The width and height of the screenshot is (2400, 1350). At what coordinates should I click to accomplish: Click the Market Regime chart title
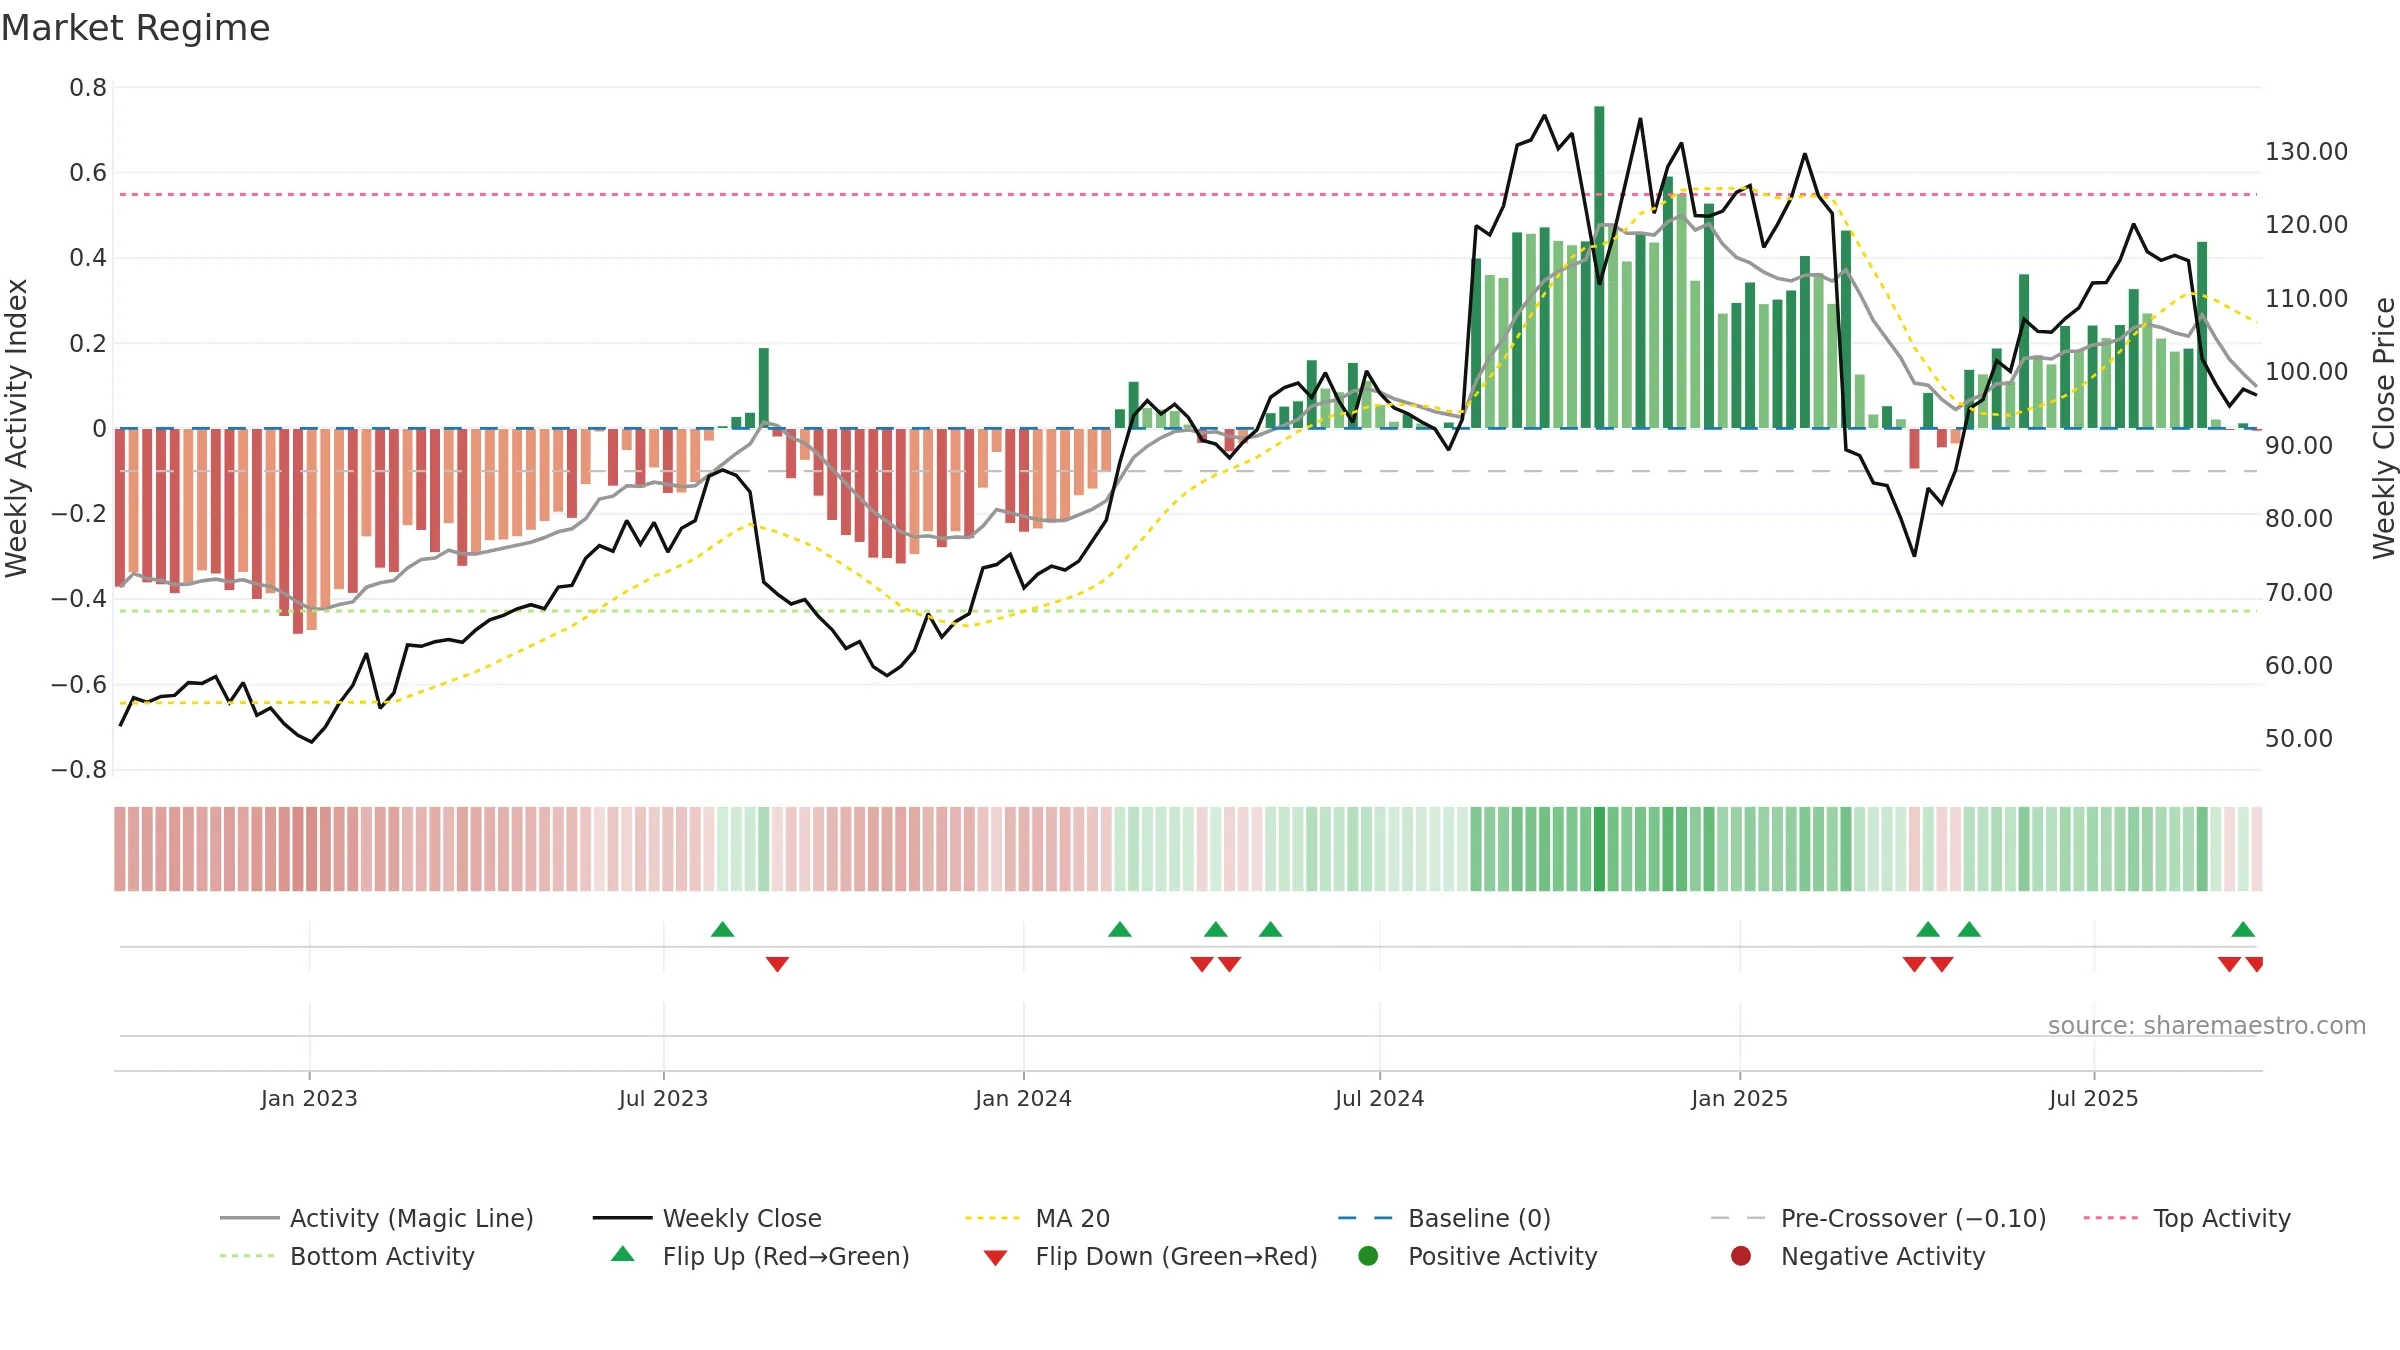click(x=136, y=28)
